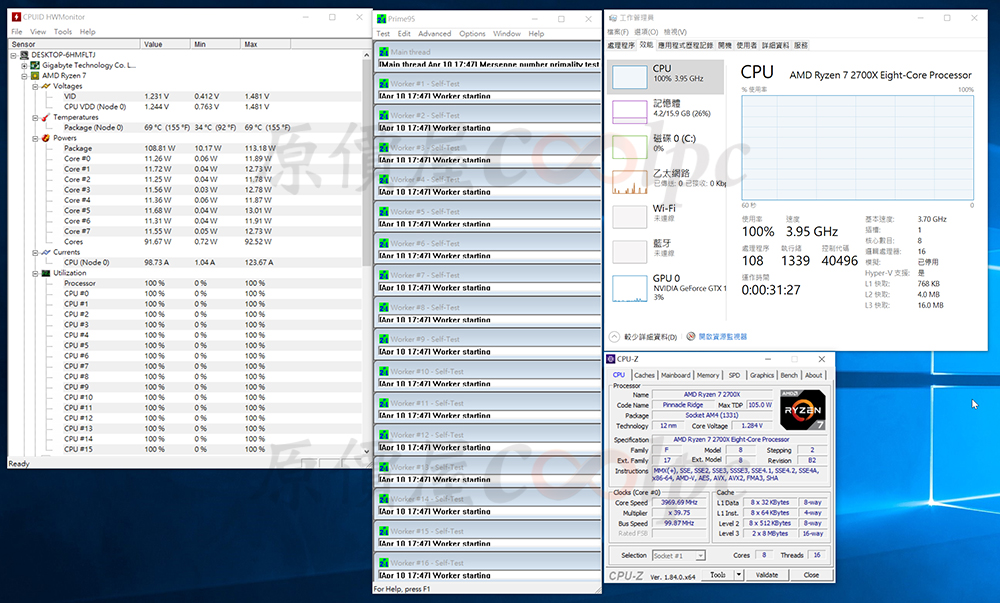1000x603 pixels.
Task: Select the memory (記憶體) graph thumbnail
Action: click(x=629, y=112)
